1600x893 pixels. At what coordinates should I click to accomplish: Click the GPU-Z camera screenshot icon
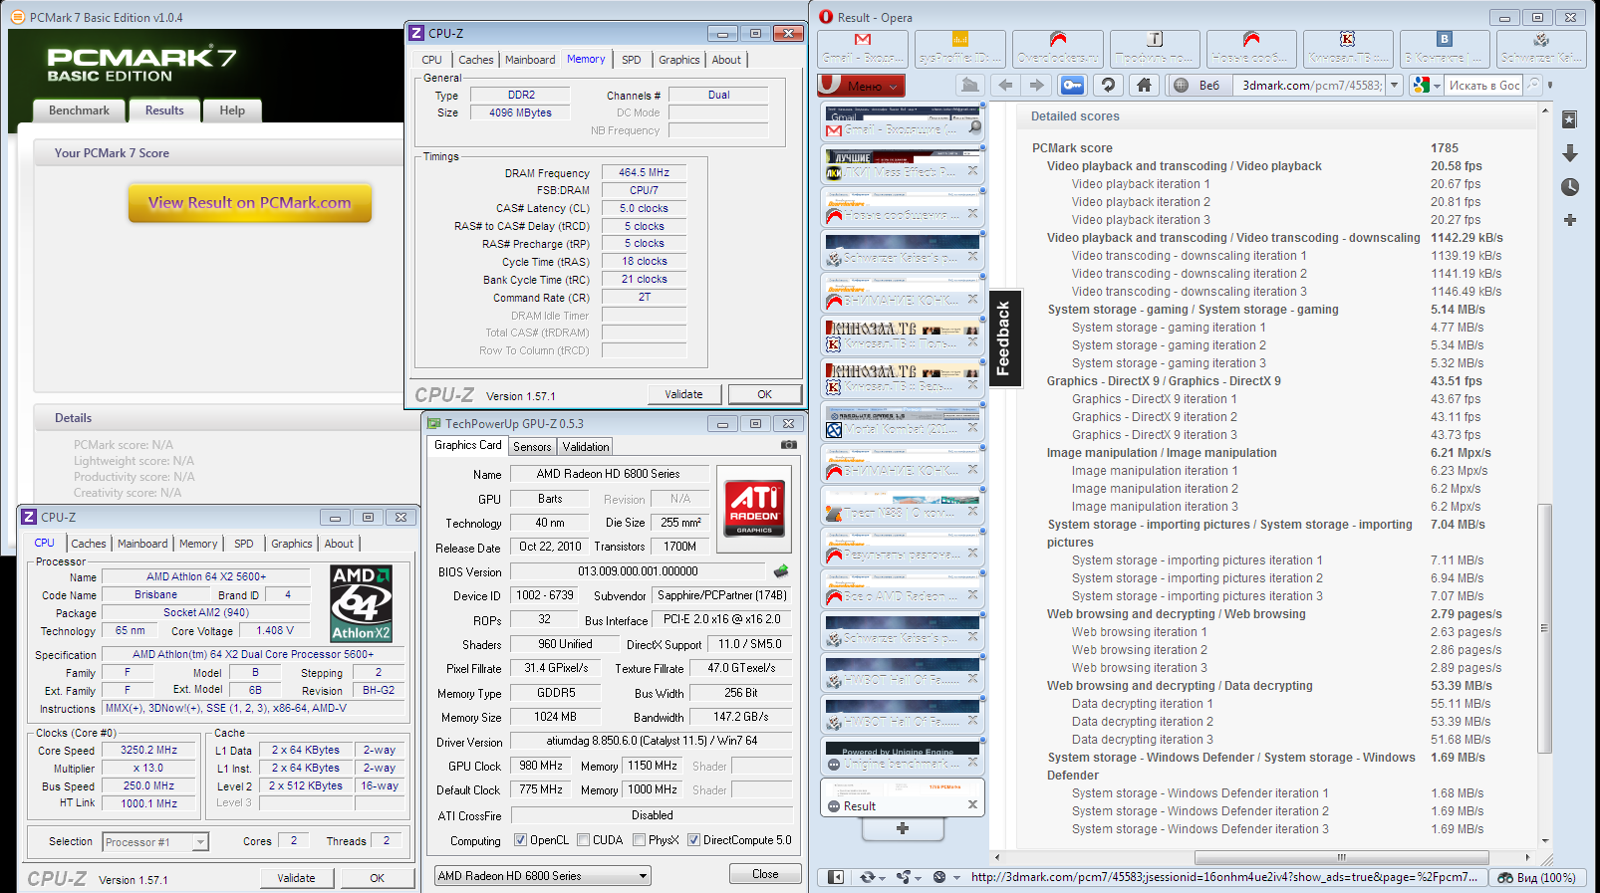click(789, 445)
